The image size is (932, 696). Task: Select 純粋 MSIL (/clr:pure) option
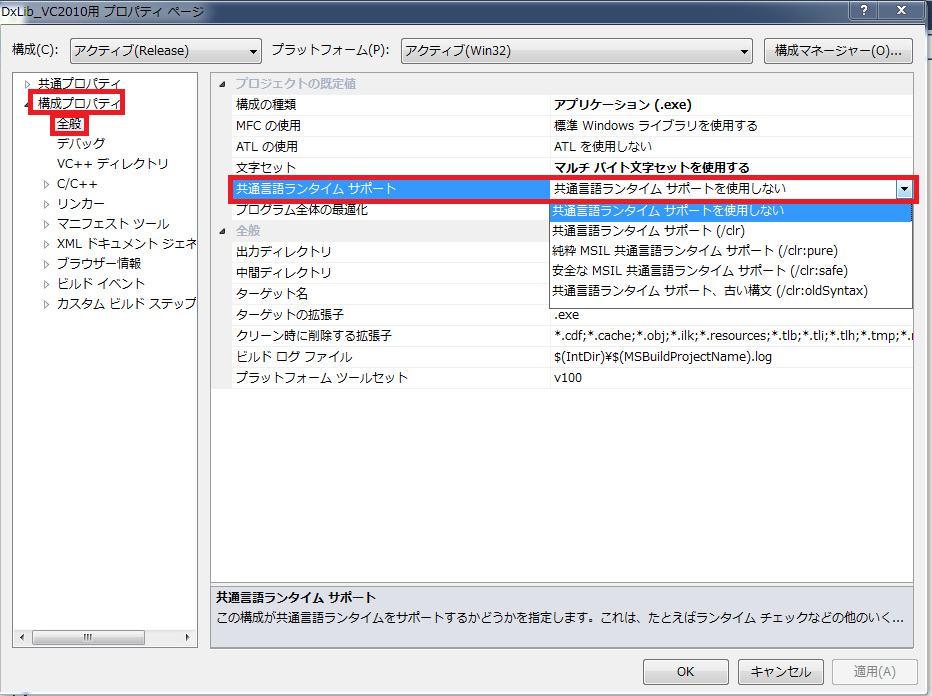coord(694,250)
